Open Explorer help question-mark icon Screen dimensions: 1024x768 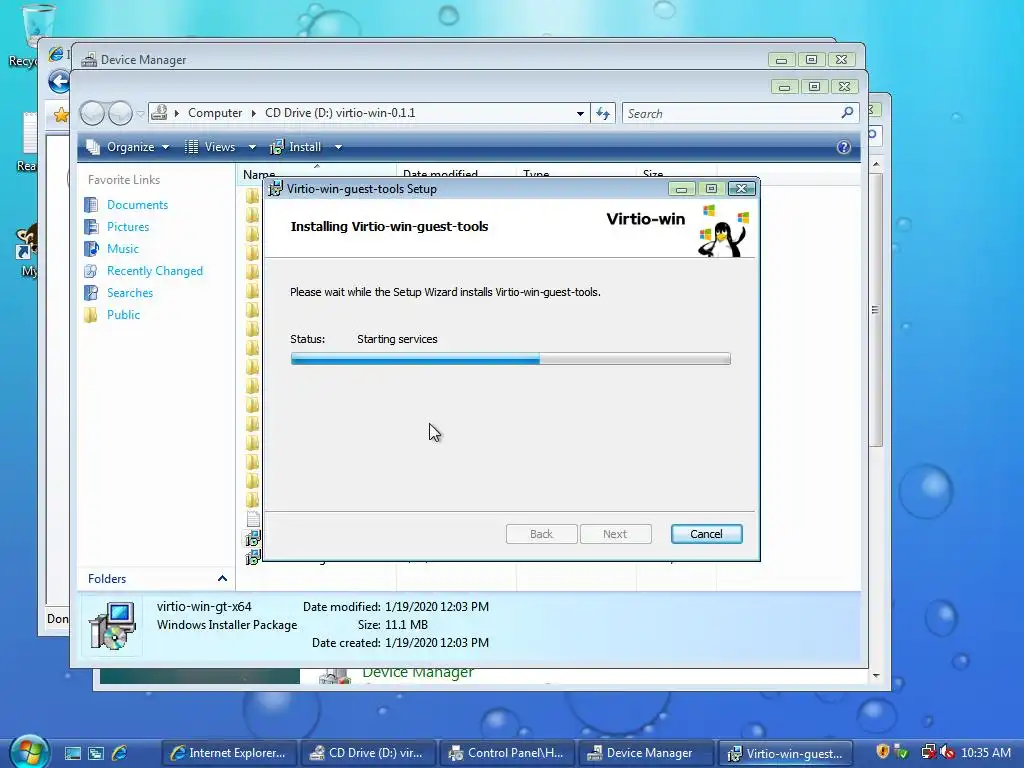point(843,147)
